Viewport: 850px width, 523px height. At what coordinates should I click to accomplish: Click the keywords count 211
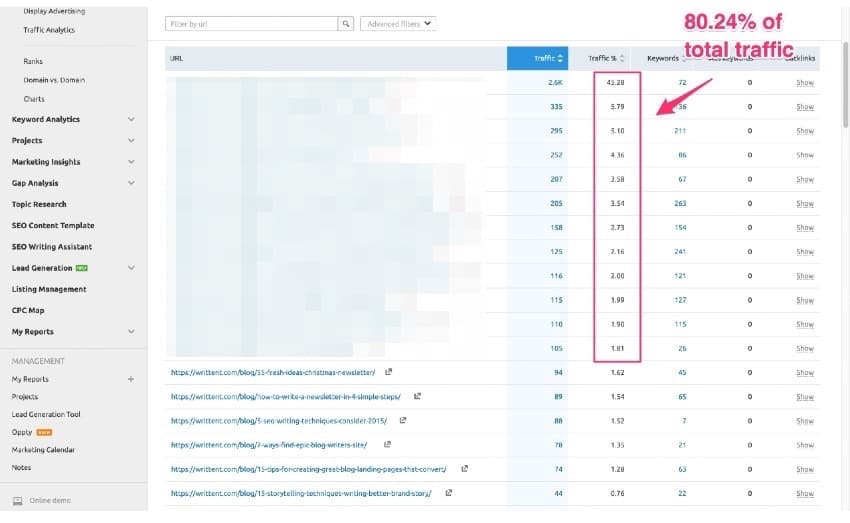680,131
